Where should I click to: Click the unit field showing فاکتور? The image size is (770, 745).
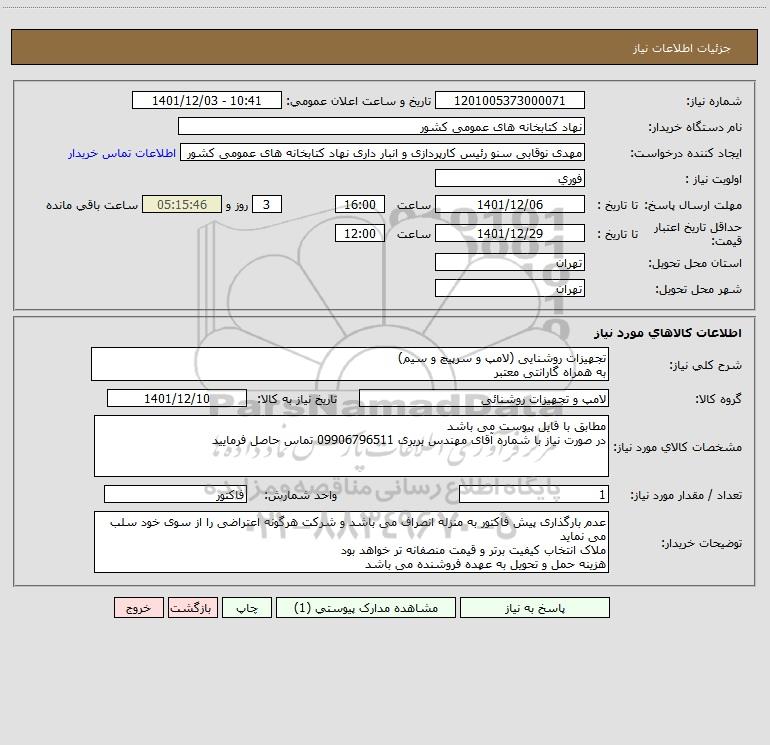click(x=175, y=494)
